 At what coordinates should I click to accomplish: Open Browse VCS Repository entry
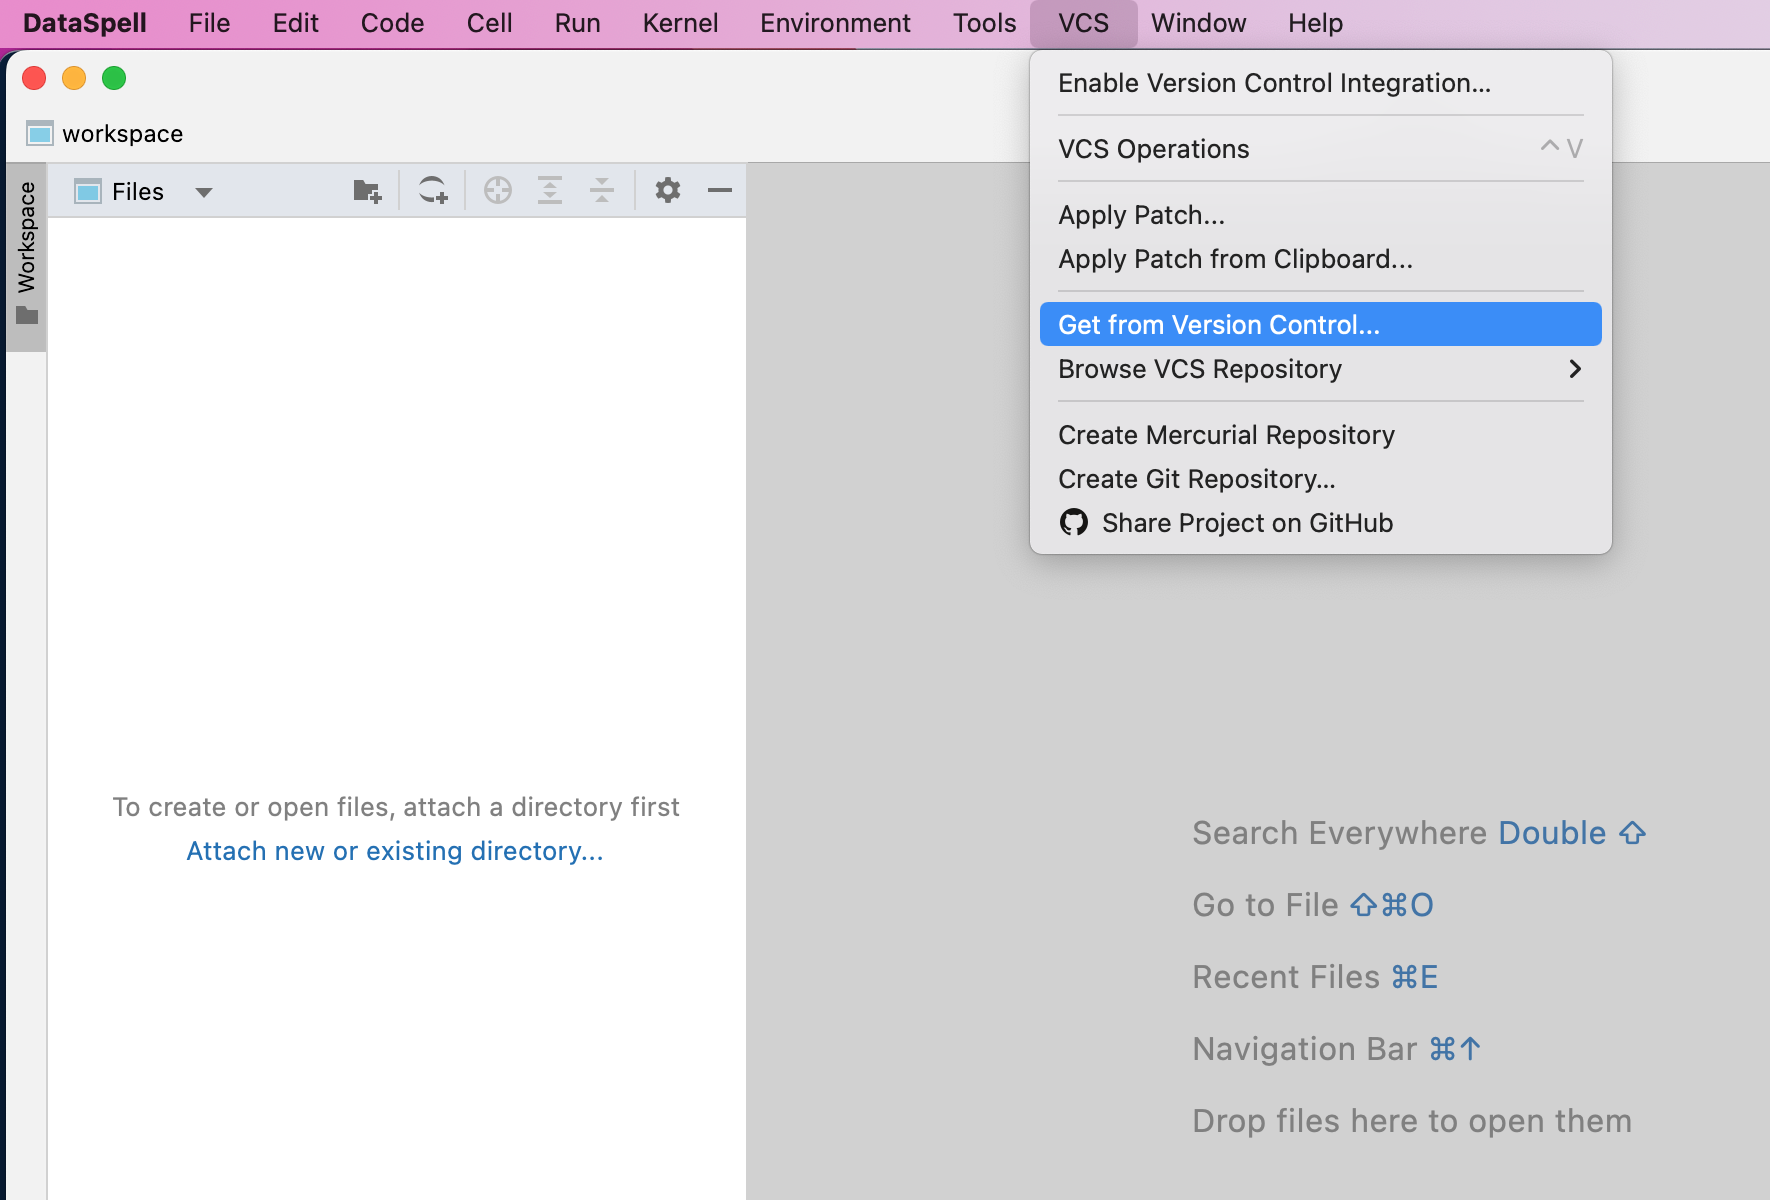coord(1320,368)
